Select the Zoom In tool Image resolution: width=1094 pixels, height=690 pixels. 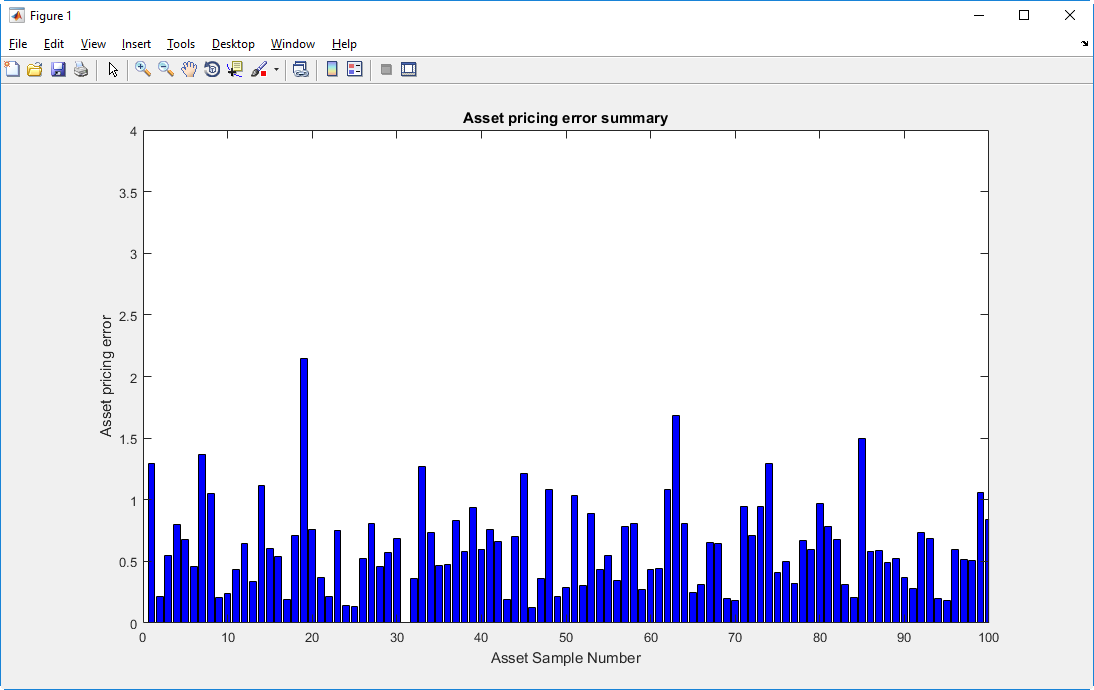pyautogui.click(x=143, y=70)
